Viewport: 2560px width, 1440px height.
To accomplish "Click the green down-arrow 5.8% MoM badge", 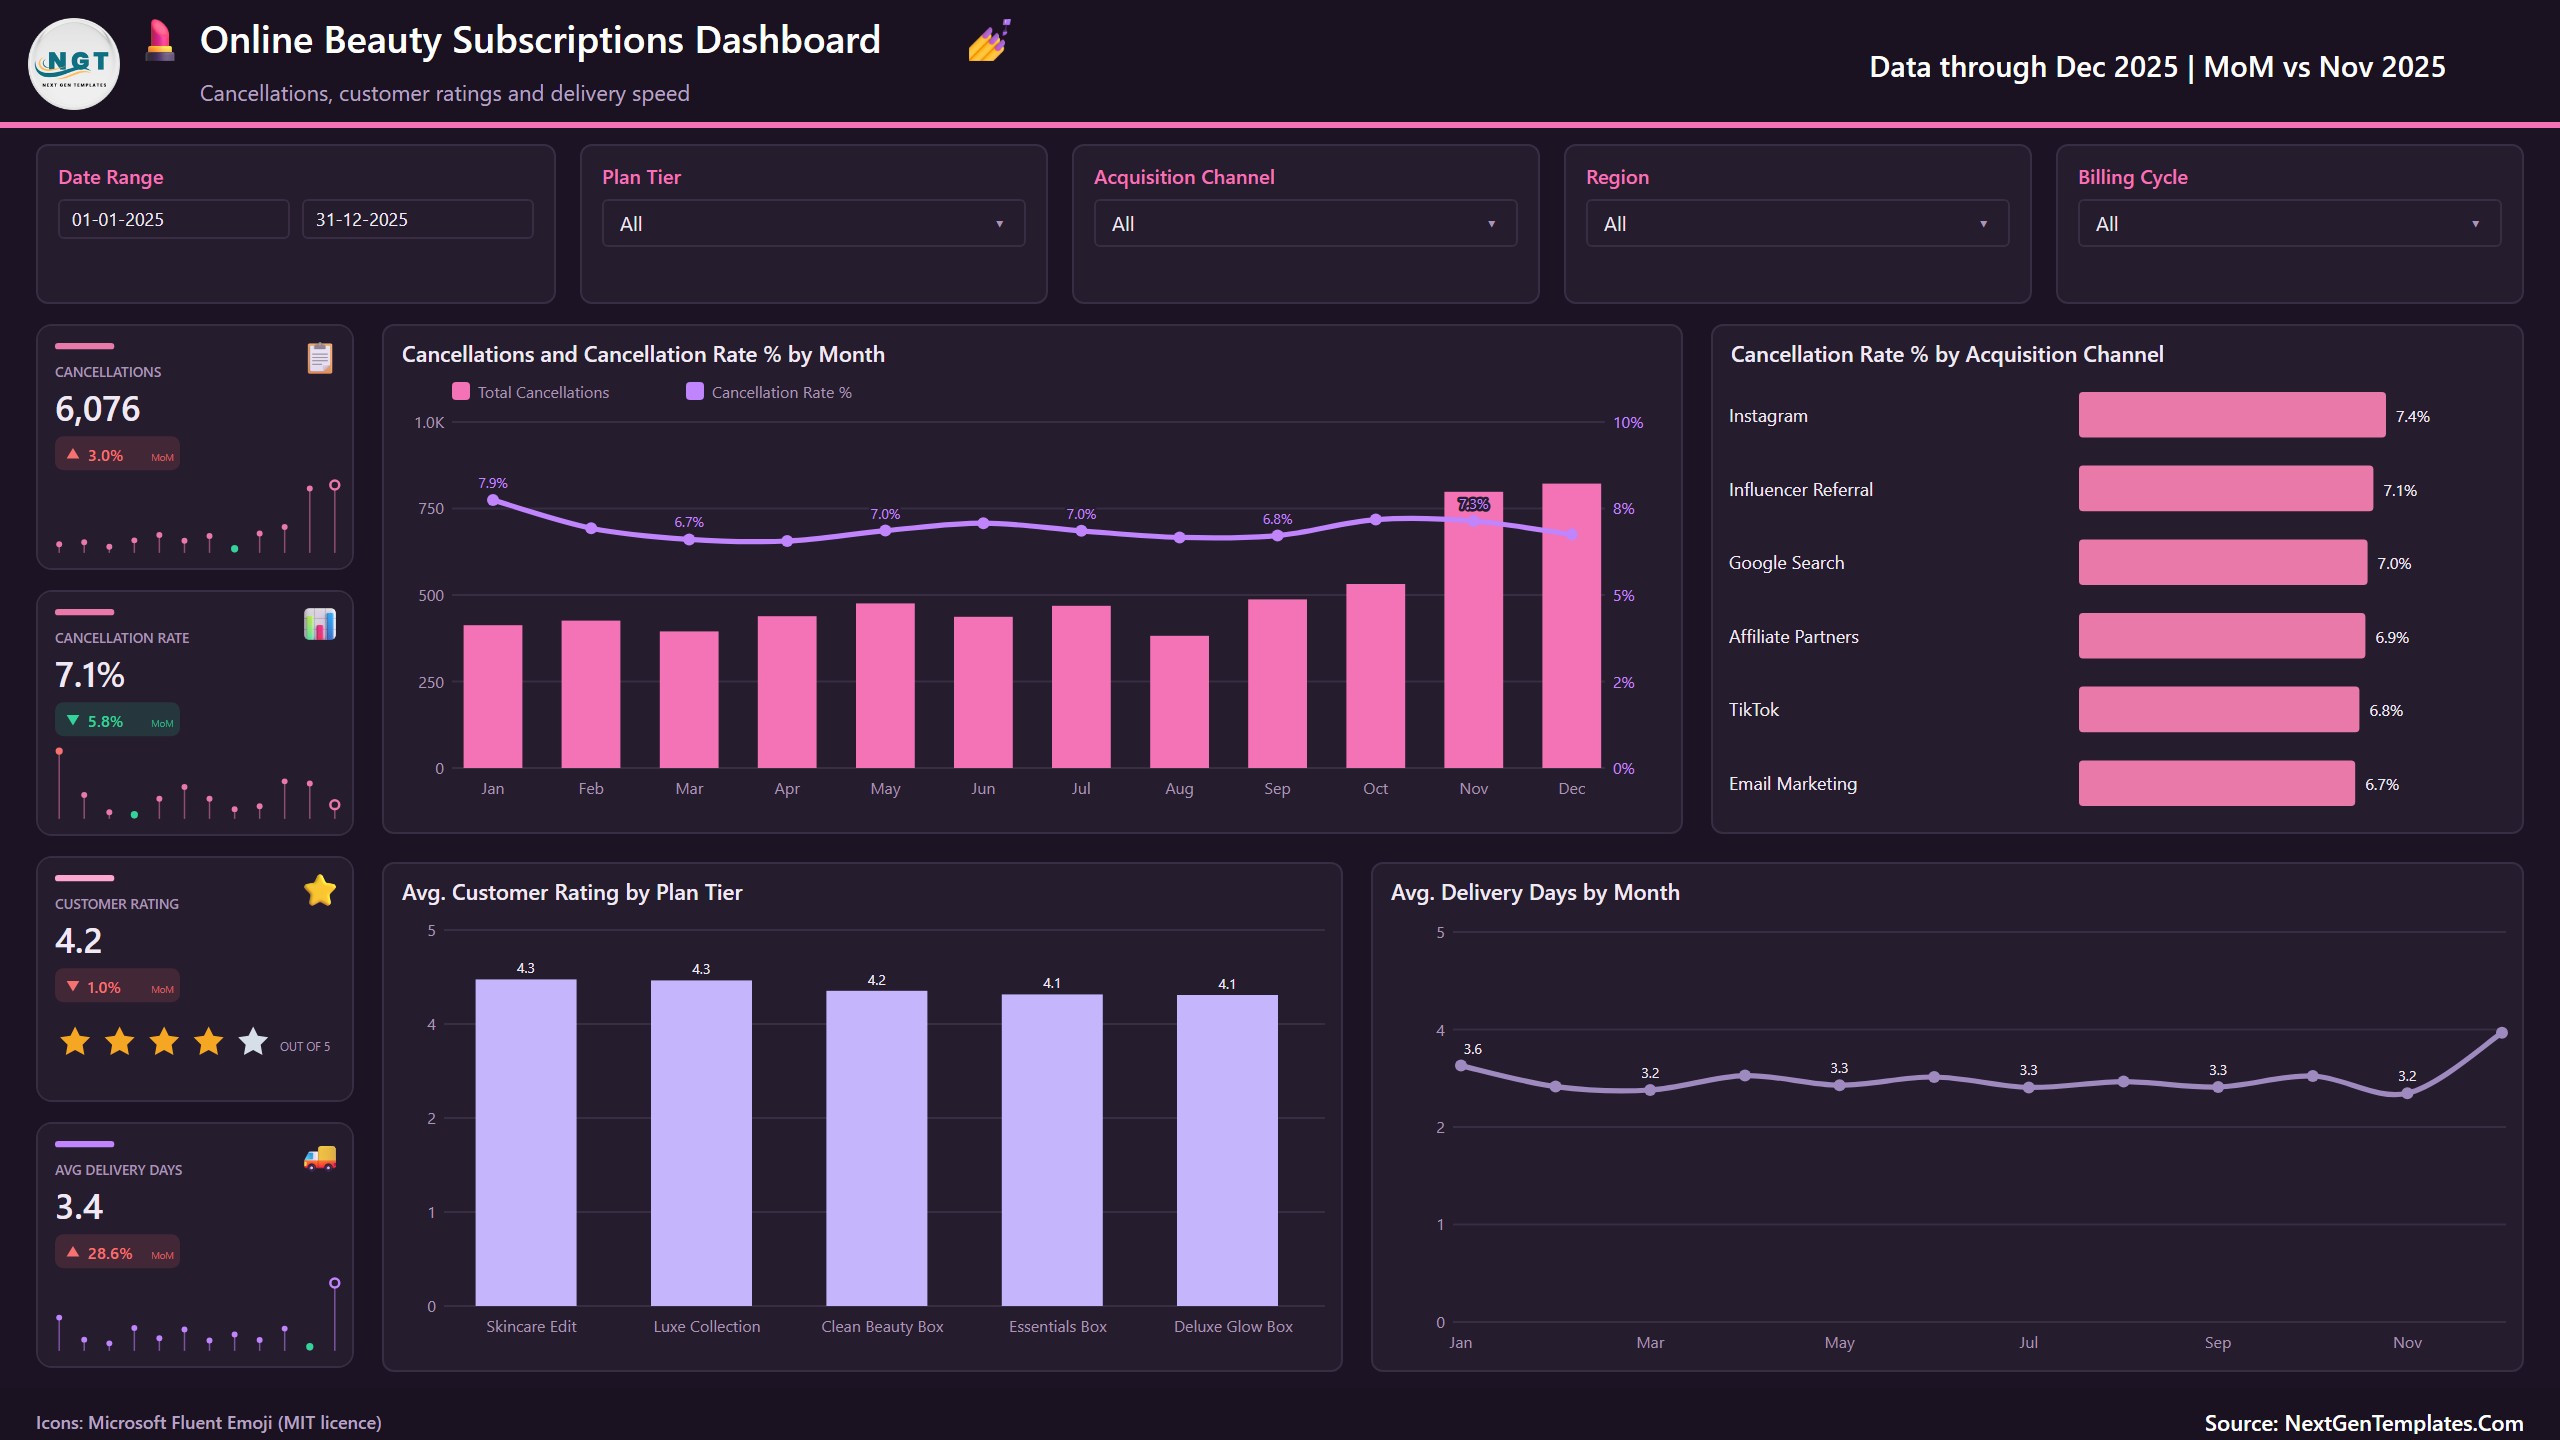I will click(x=117, y=721).
